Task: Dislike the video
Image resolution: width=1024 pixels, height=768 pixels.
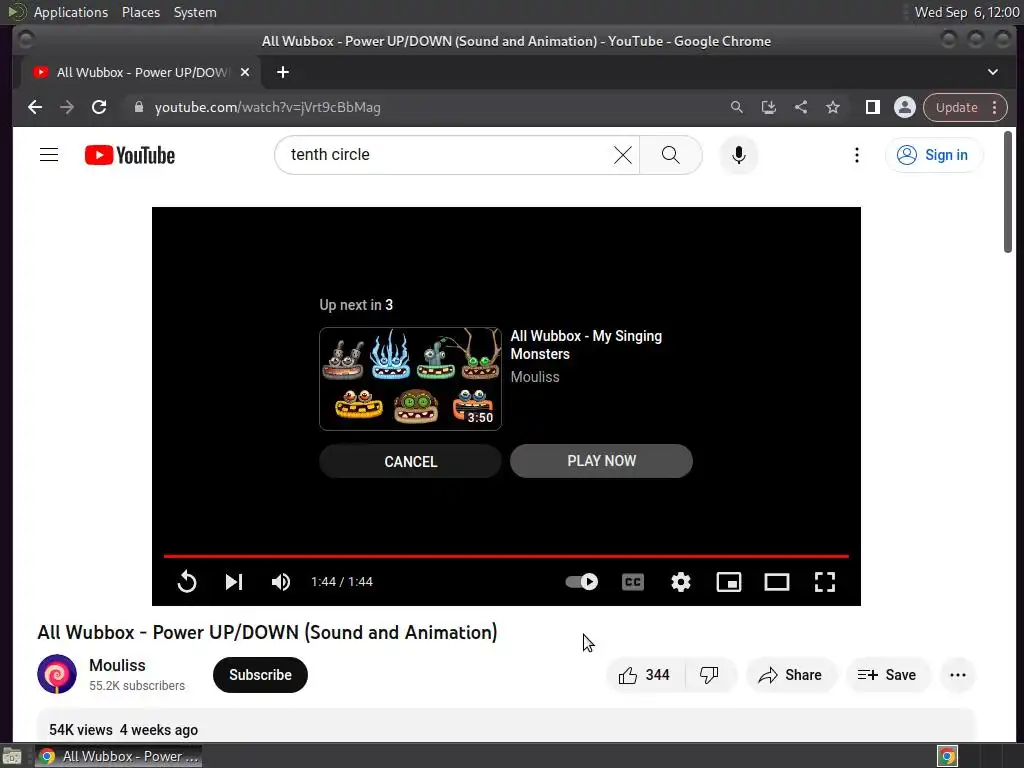Action: (x=709, y=675)
